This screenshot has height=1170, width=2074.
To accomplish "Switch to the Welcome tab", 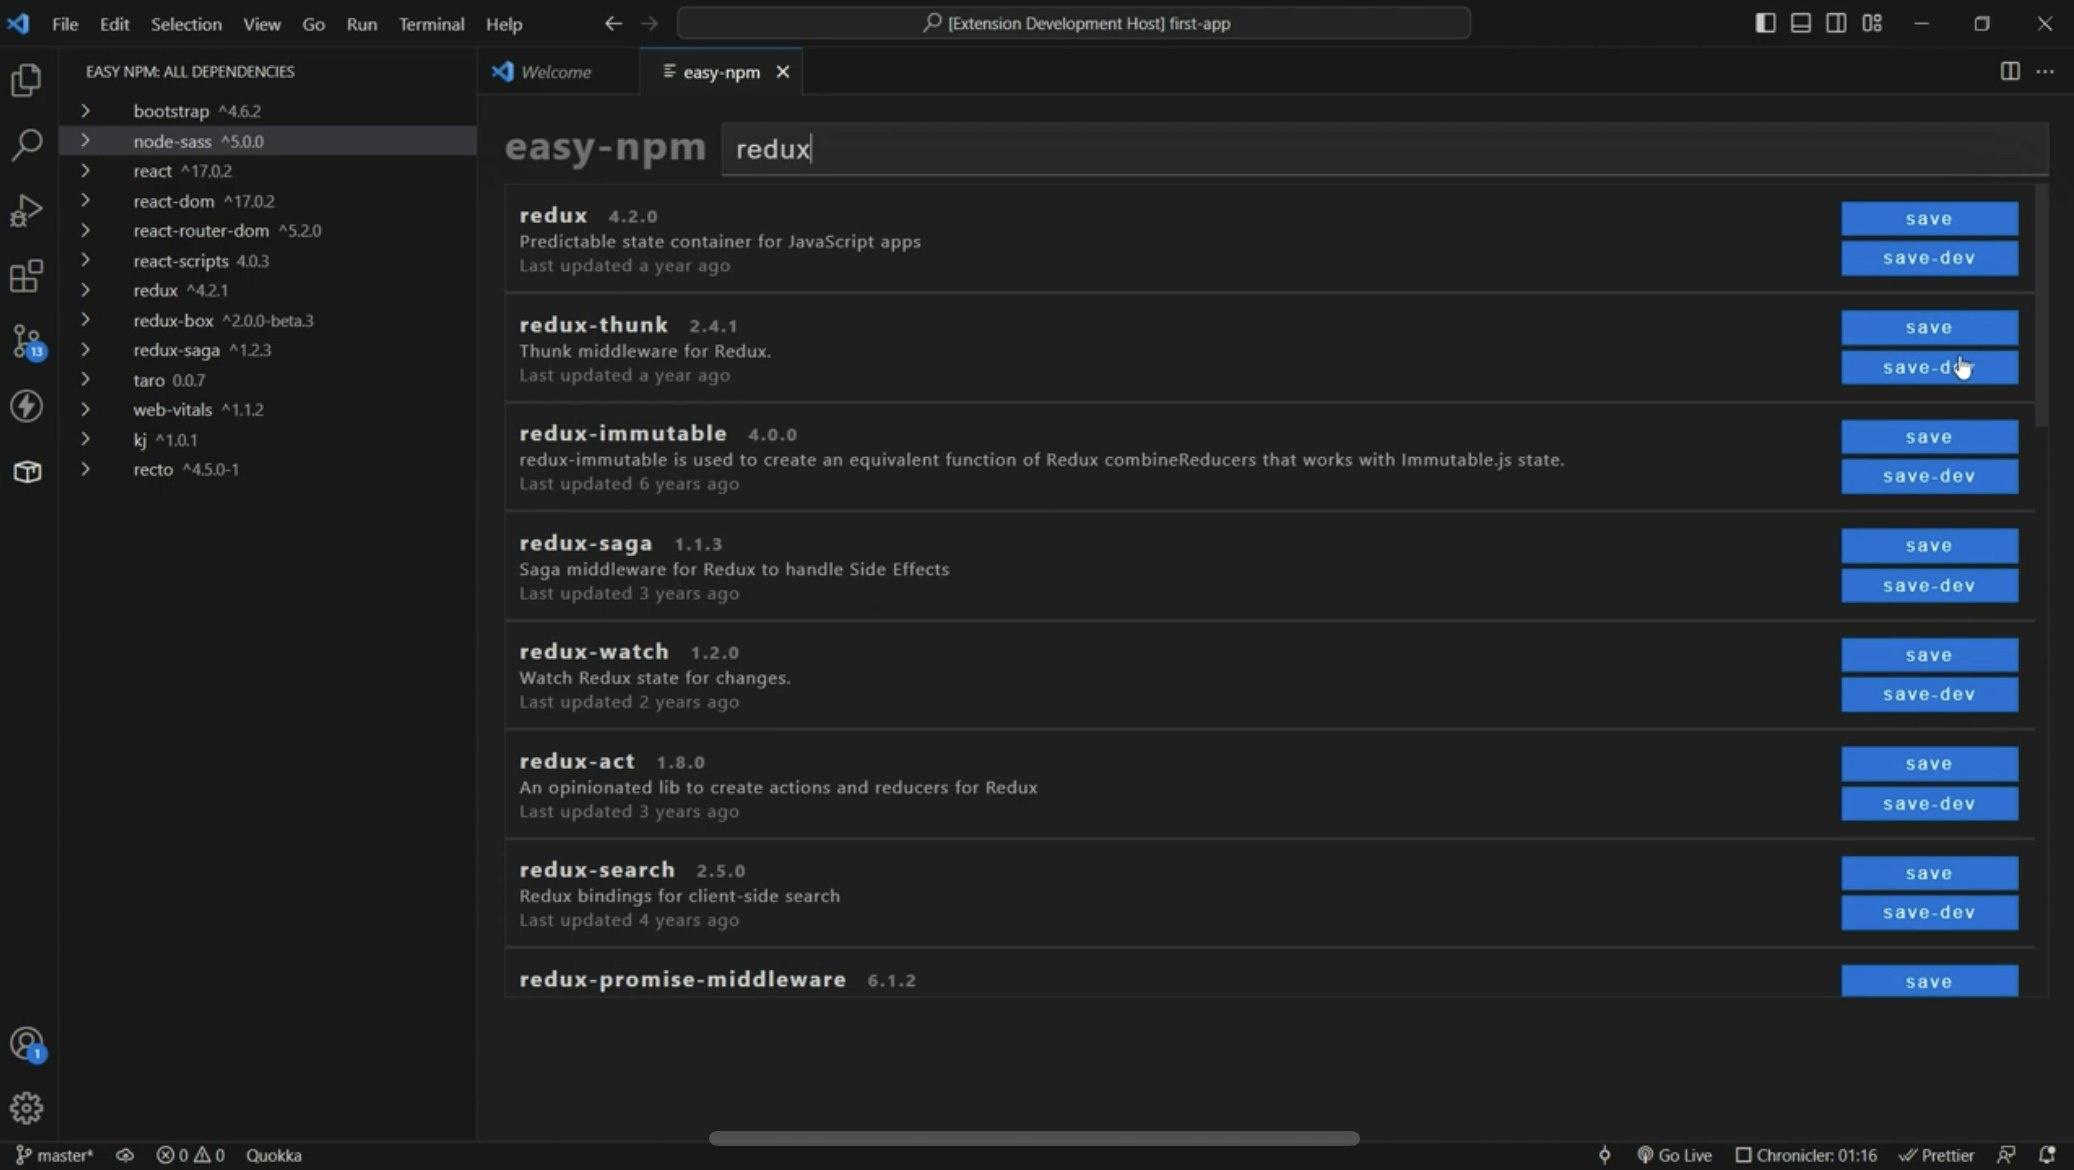I will pyautogui.click(x=557, y=72).
